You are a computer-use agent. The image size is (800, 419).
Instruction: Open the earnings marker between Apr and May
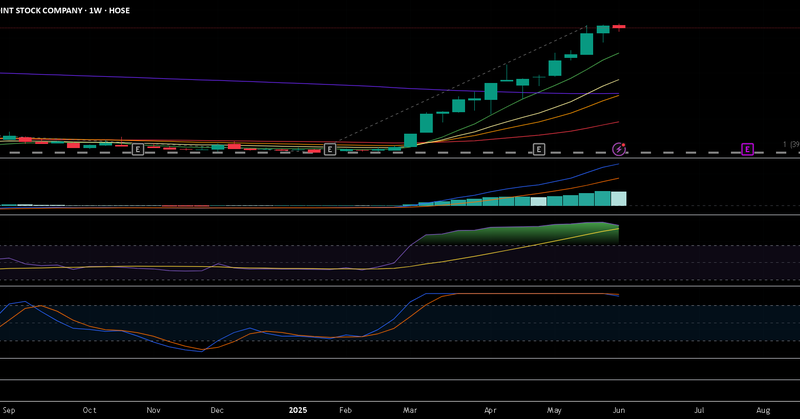[539, 150]
